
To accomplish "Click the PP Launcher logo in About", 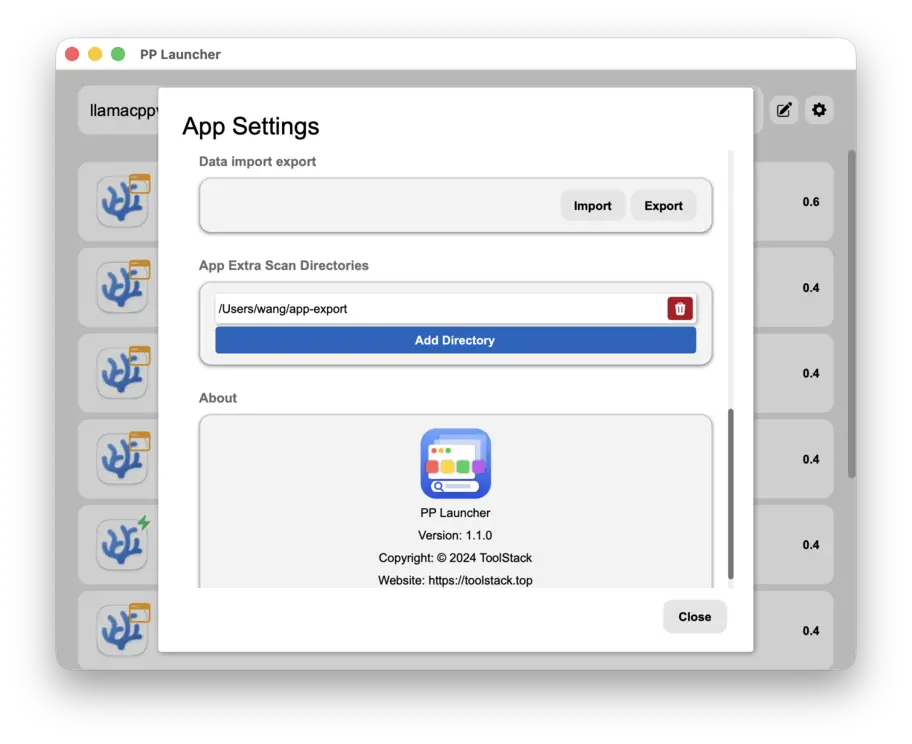I will click(x=455, y=464).
